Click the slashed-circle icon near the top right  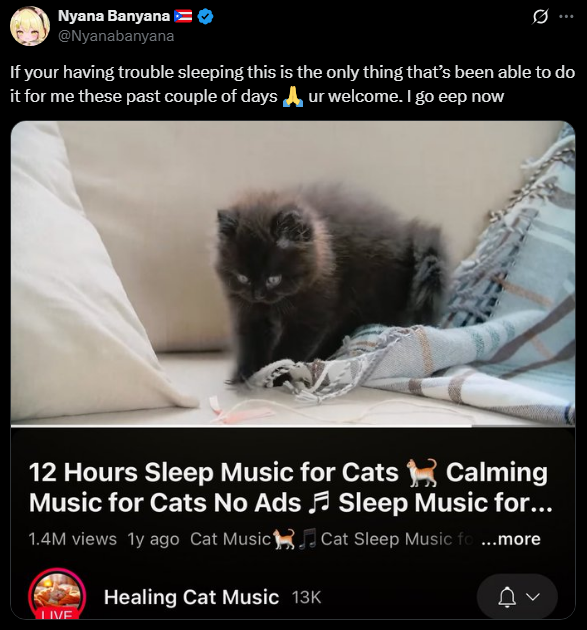pyautogui.click(x=540, y=16)
